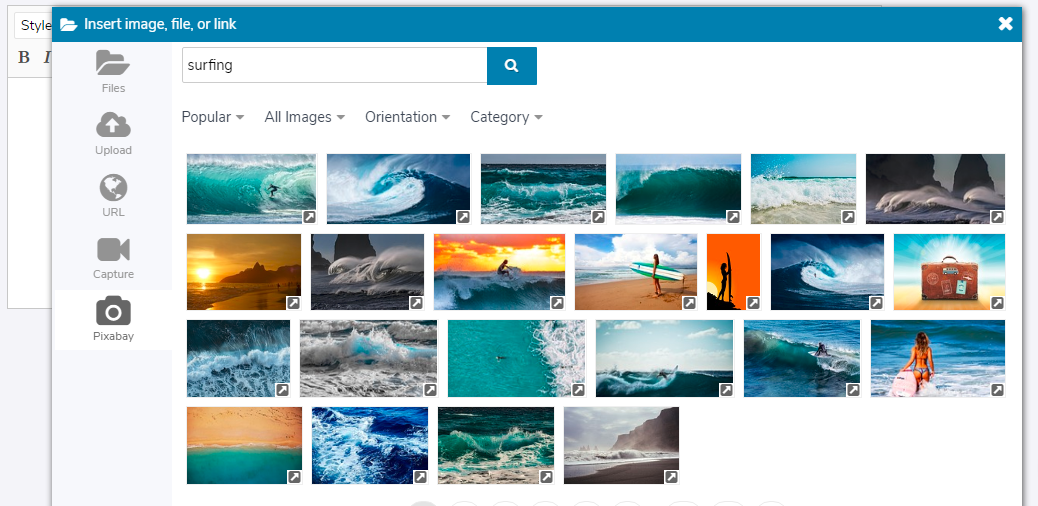Select the aerial dark sea foam thumbnail
This screenshot has height=506, width=1038.
pyautogui.click(x=238, y=358)
